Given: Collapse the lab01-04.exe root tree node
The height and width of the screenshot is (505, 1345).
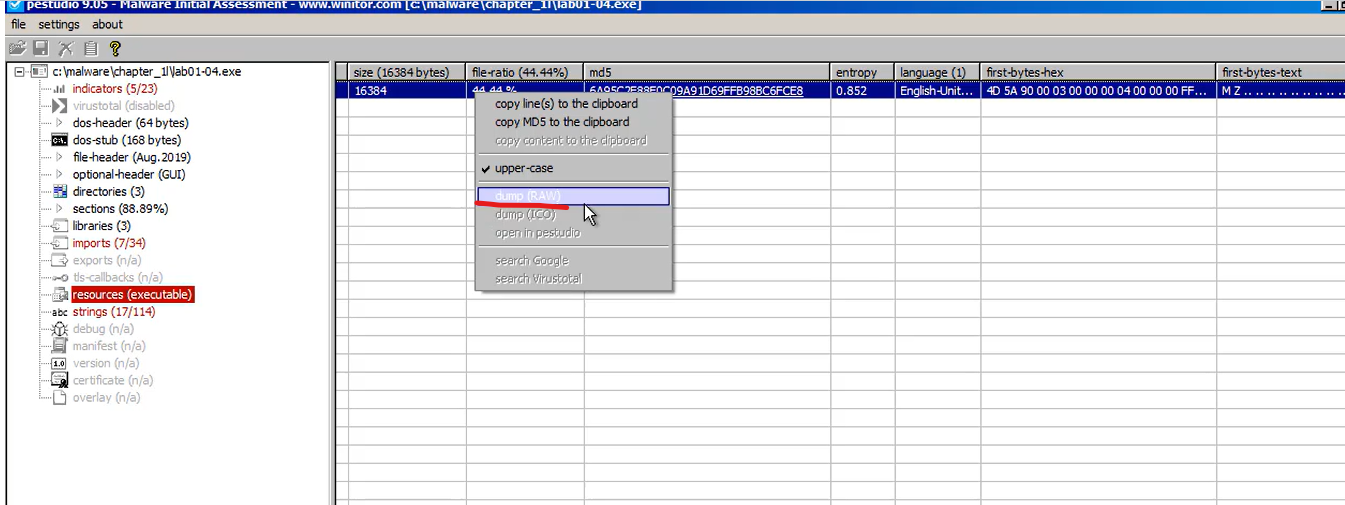Looking at the screenshot, I should click(19, 72).
